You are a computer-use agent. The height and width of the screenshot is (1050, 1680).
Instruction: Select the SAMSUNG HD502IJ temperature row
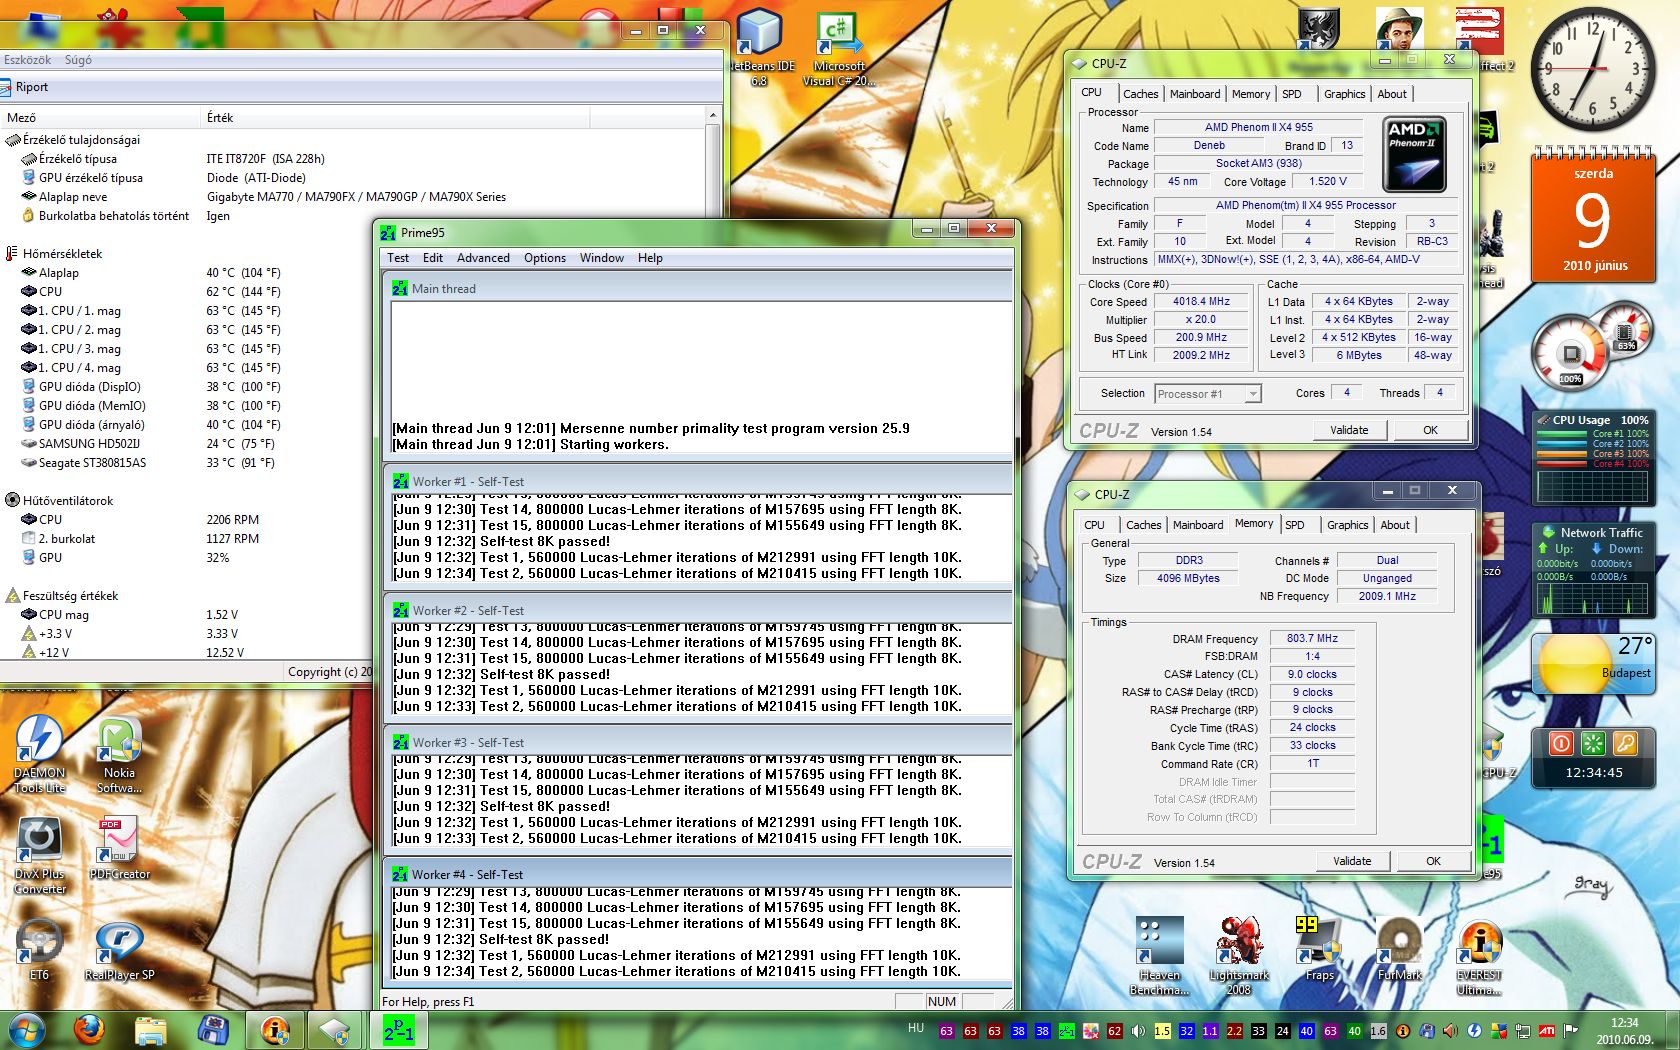(x=88, y=444)
